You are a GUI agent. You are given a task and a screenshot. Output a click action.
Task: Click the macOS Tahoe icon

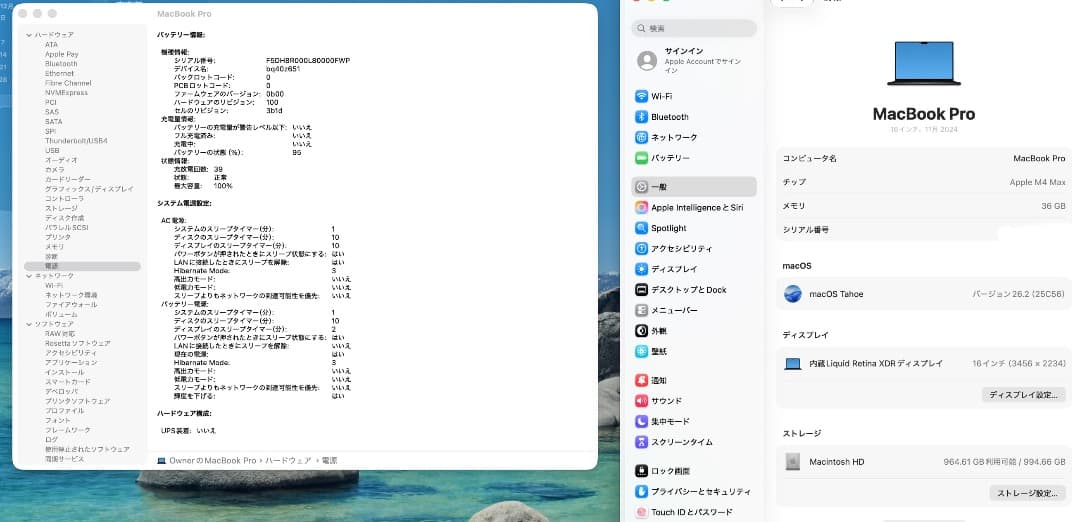coord(793,294)
